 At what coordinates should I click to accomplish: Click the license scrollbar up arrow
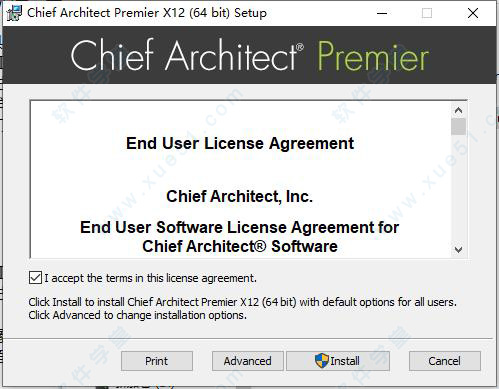point(458,110)
